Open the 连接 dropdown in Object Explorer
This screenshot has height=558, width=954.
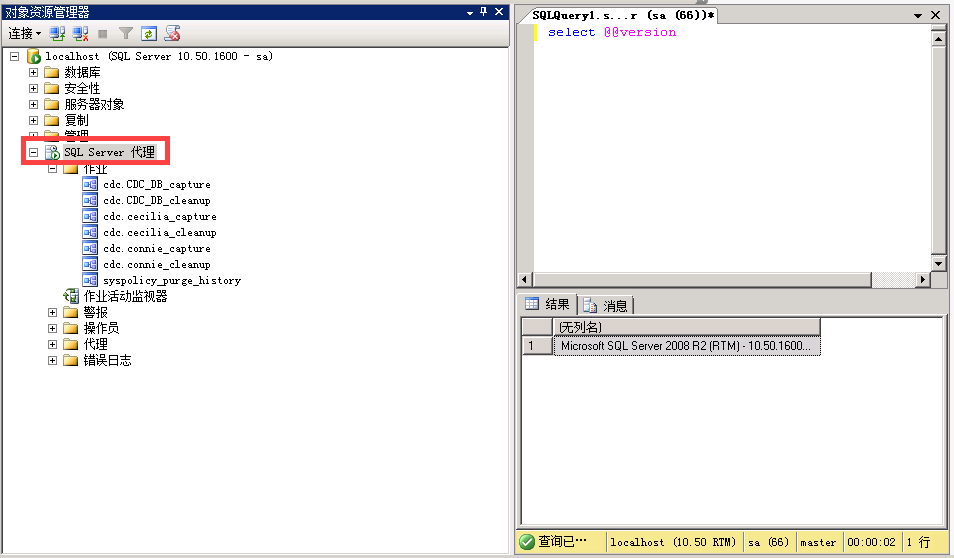click(x=24, y=33)
